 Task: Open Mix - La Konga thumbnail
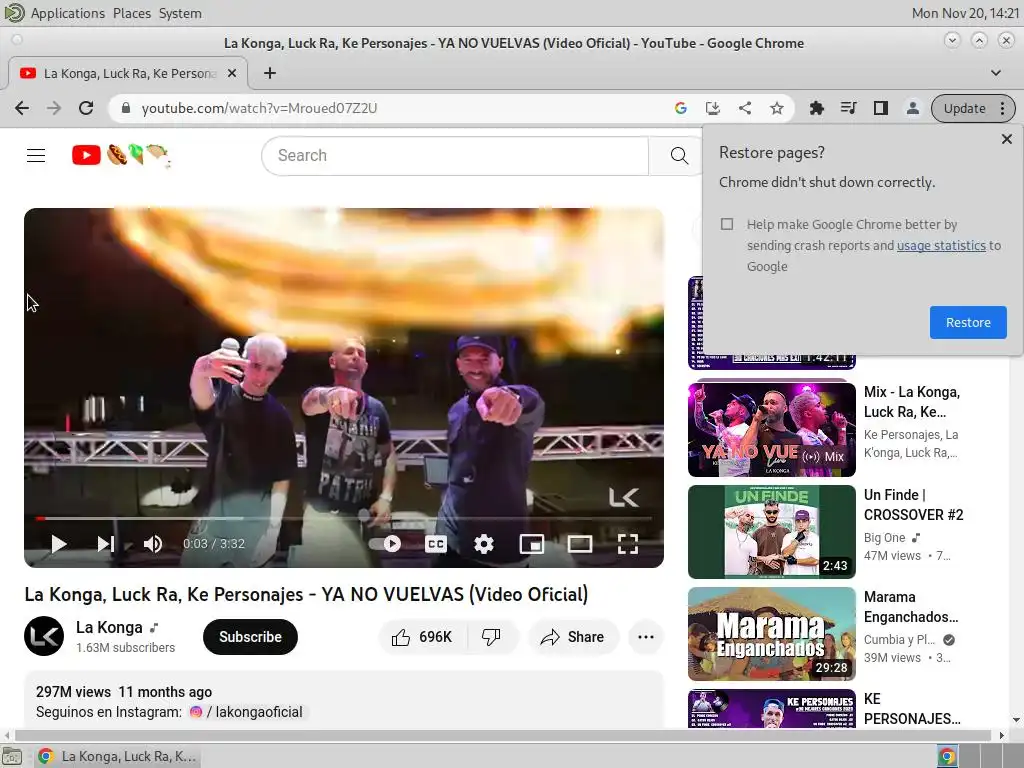(771, 429)
